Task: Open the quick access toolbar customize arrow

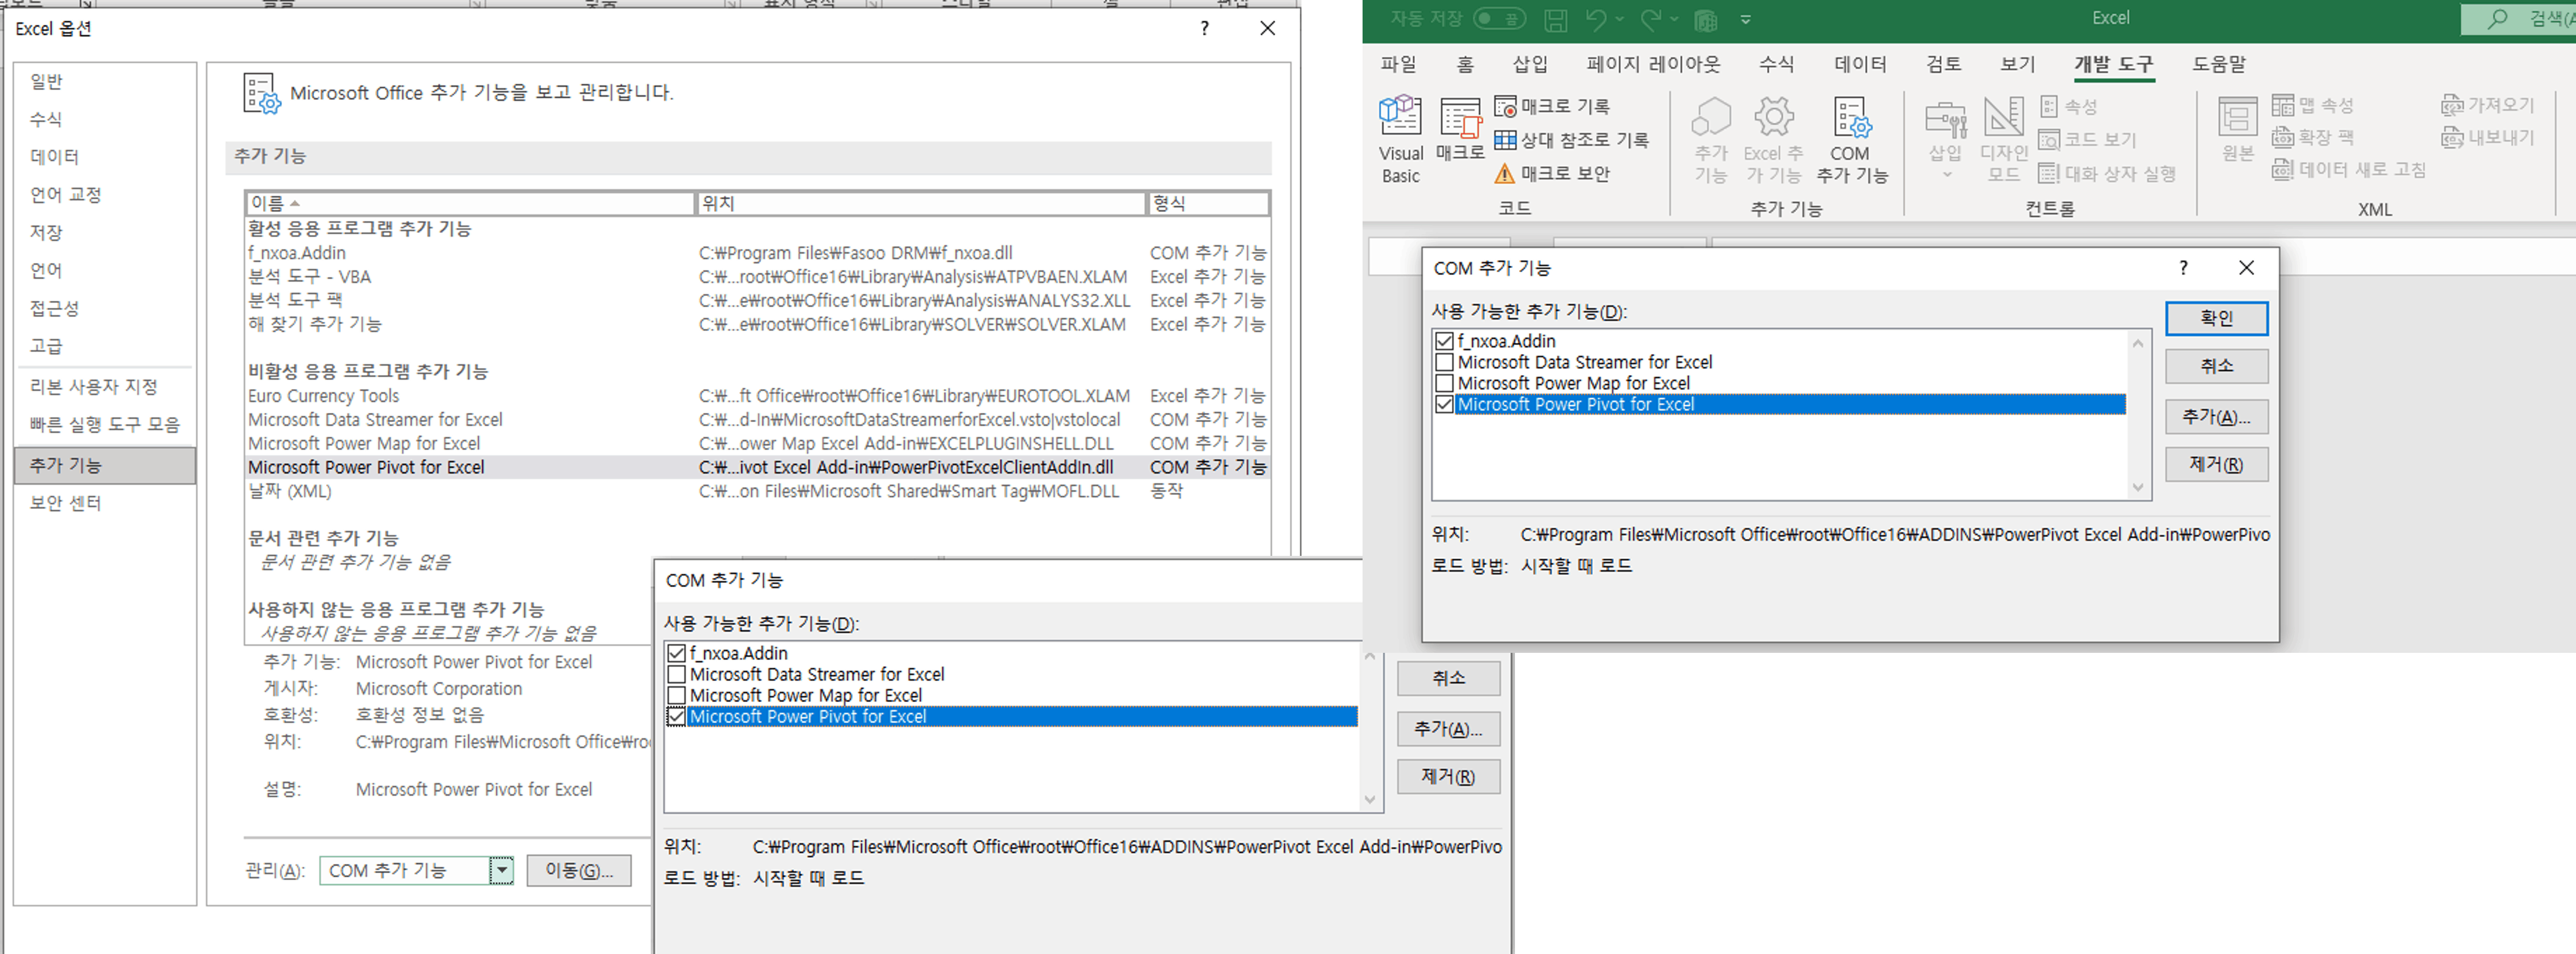Action: [x=1746, y=19]
